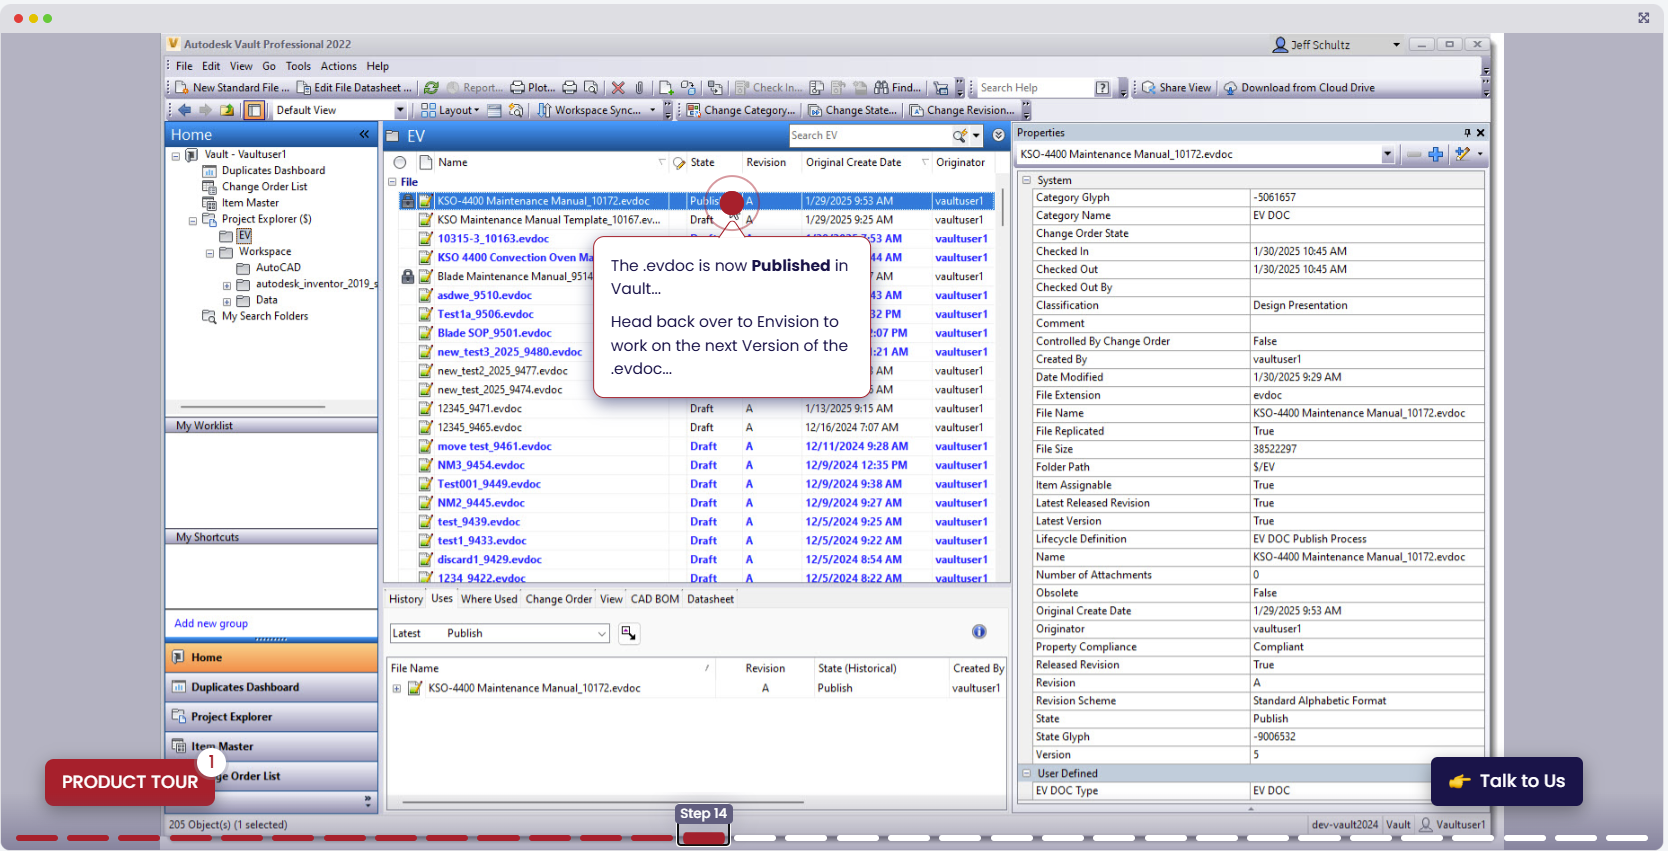Click the blue info icon in Uses tab
Image resolution: width=1668 pixels, height=851 pixels.
click(979, 632)
